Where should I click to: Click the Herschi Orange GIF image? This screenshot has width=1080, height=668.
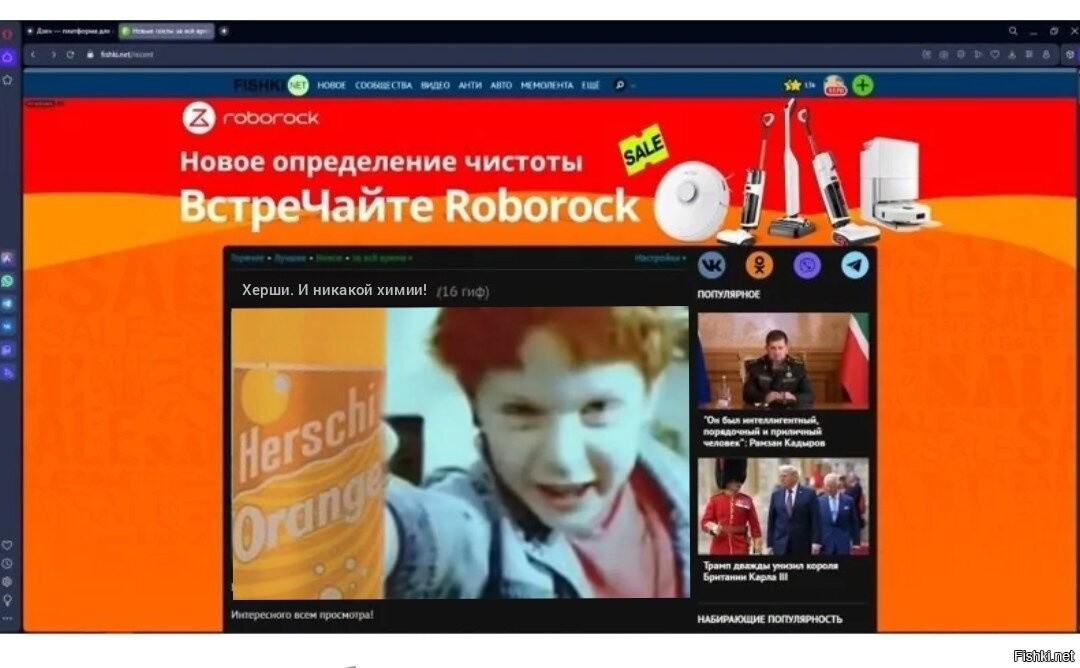click(x=460, y=452)
